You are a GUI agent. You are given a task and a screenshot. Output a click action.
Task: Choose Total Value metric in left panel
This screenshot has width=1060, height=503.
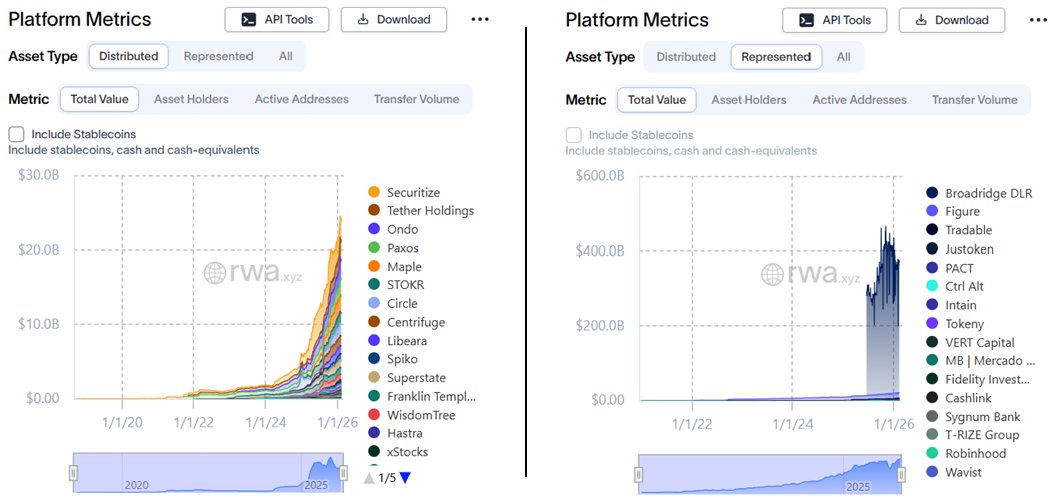(x=99, y=99)
